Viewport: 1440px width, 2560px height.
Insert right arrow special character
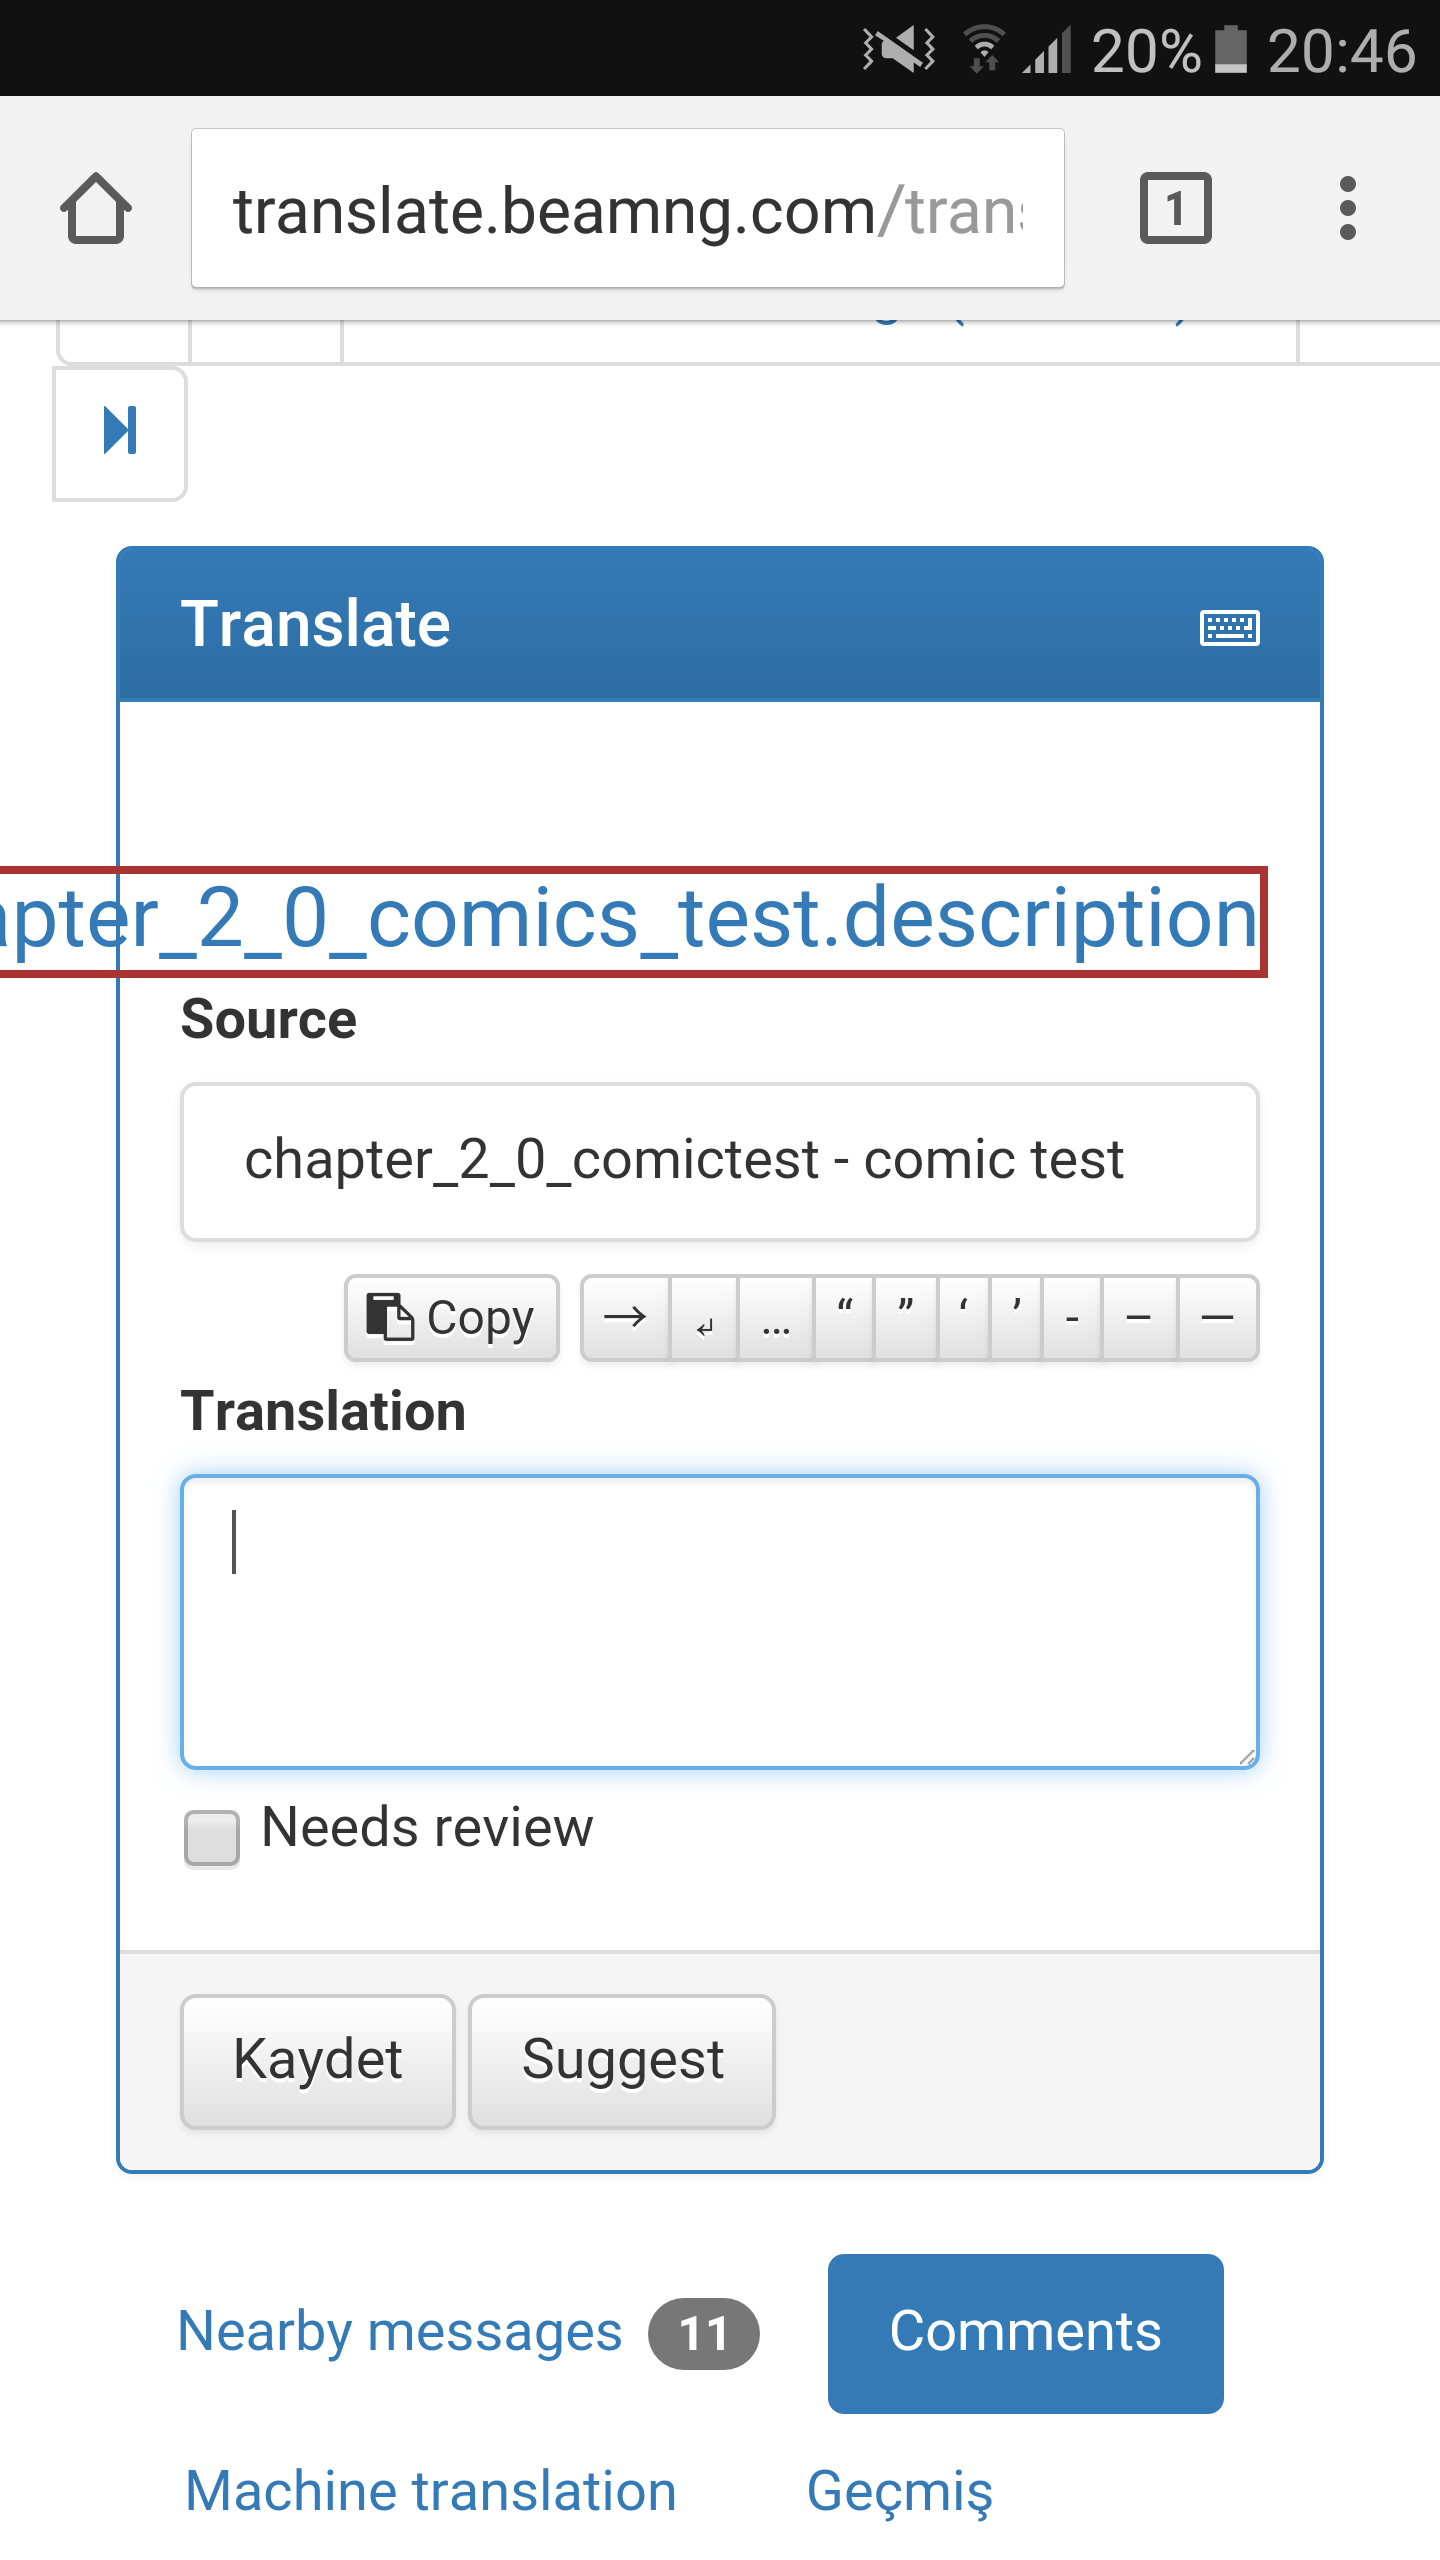[x=625, y=1317]
